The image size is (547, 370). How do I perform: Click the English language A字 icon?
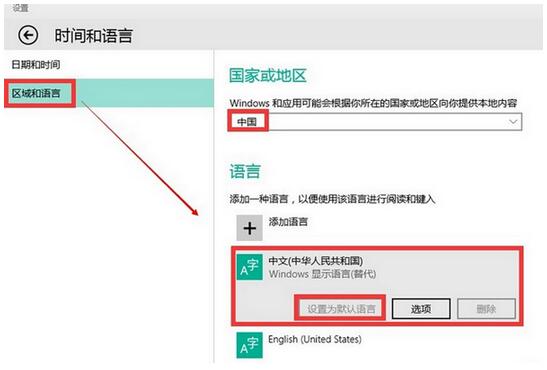(x=249, y=345)
